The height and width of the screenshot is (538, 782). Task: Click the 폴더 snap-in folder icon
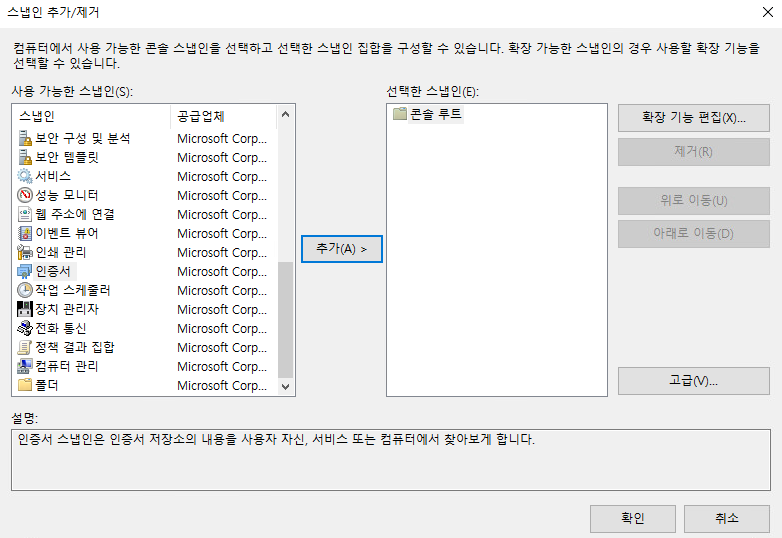point(25,385)
